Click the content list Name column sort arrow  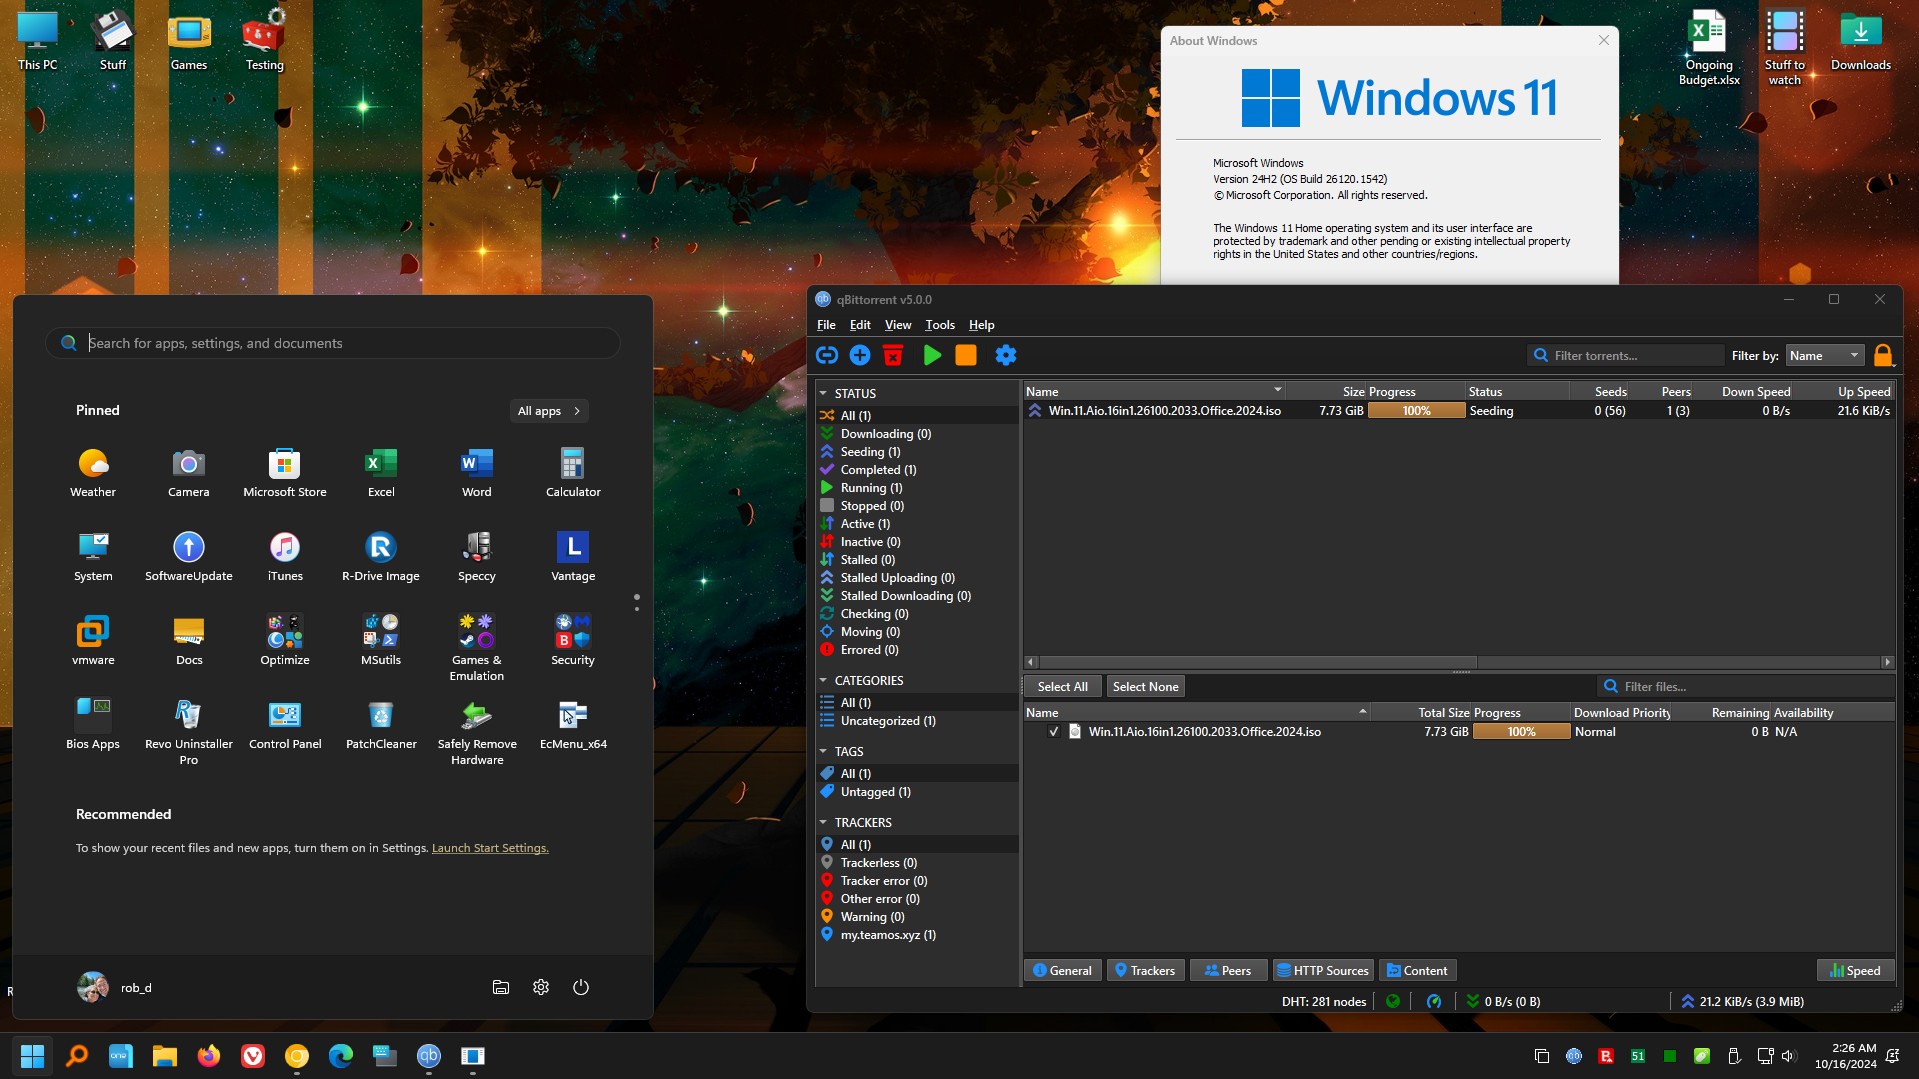(1362, 711)
